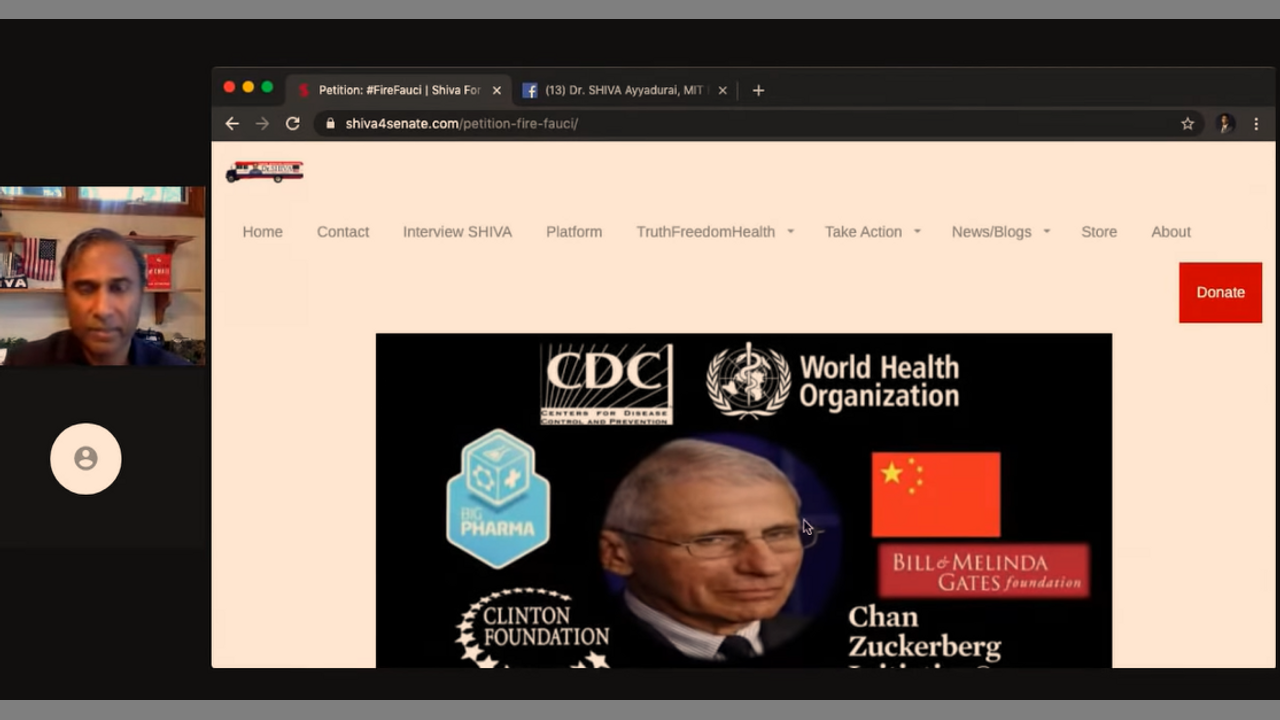Click the Chrome profile avatar icon

point(1224,123)
